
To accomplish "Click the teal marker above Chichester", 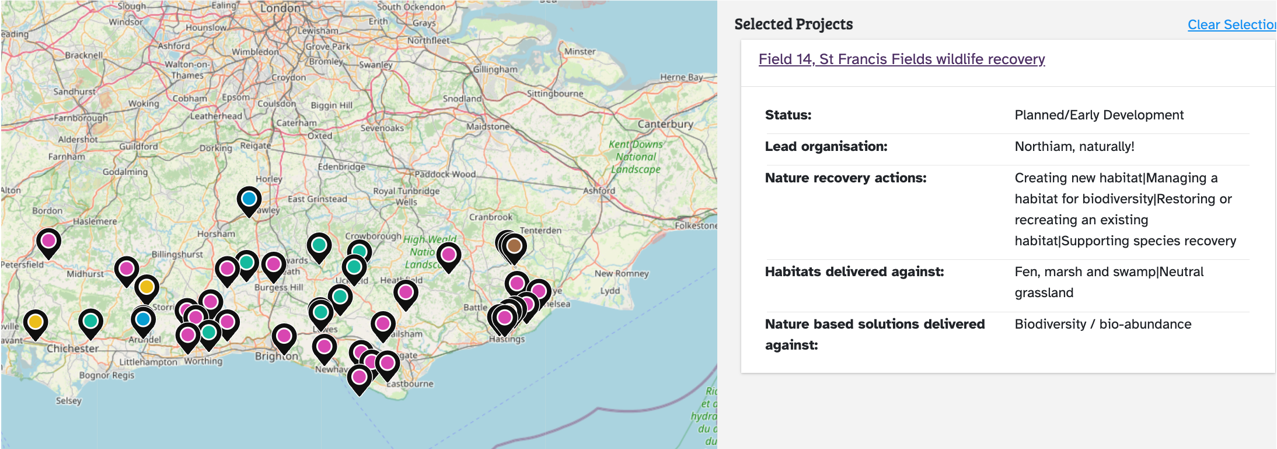I will (91, 321).
